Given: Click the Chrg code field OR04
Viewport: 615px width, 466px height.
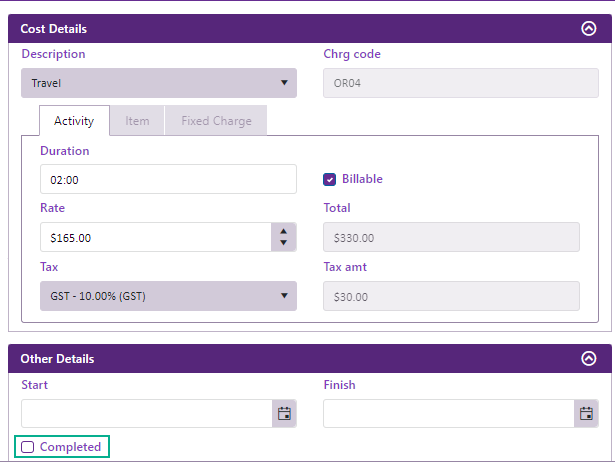Looking at the screenshot, I should 451,83.
